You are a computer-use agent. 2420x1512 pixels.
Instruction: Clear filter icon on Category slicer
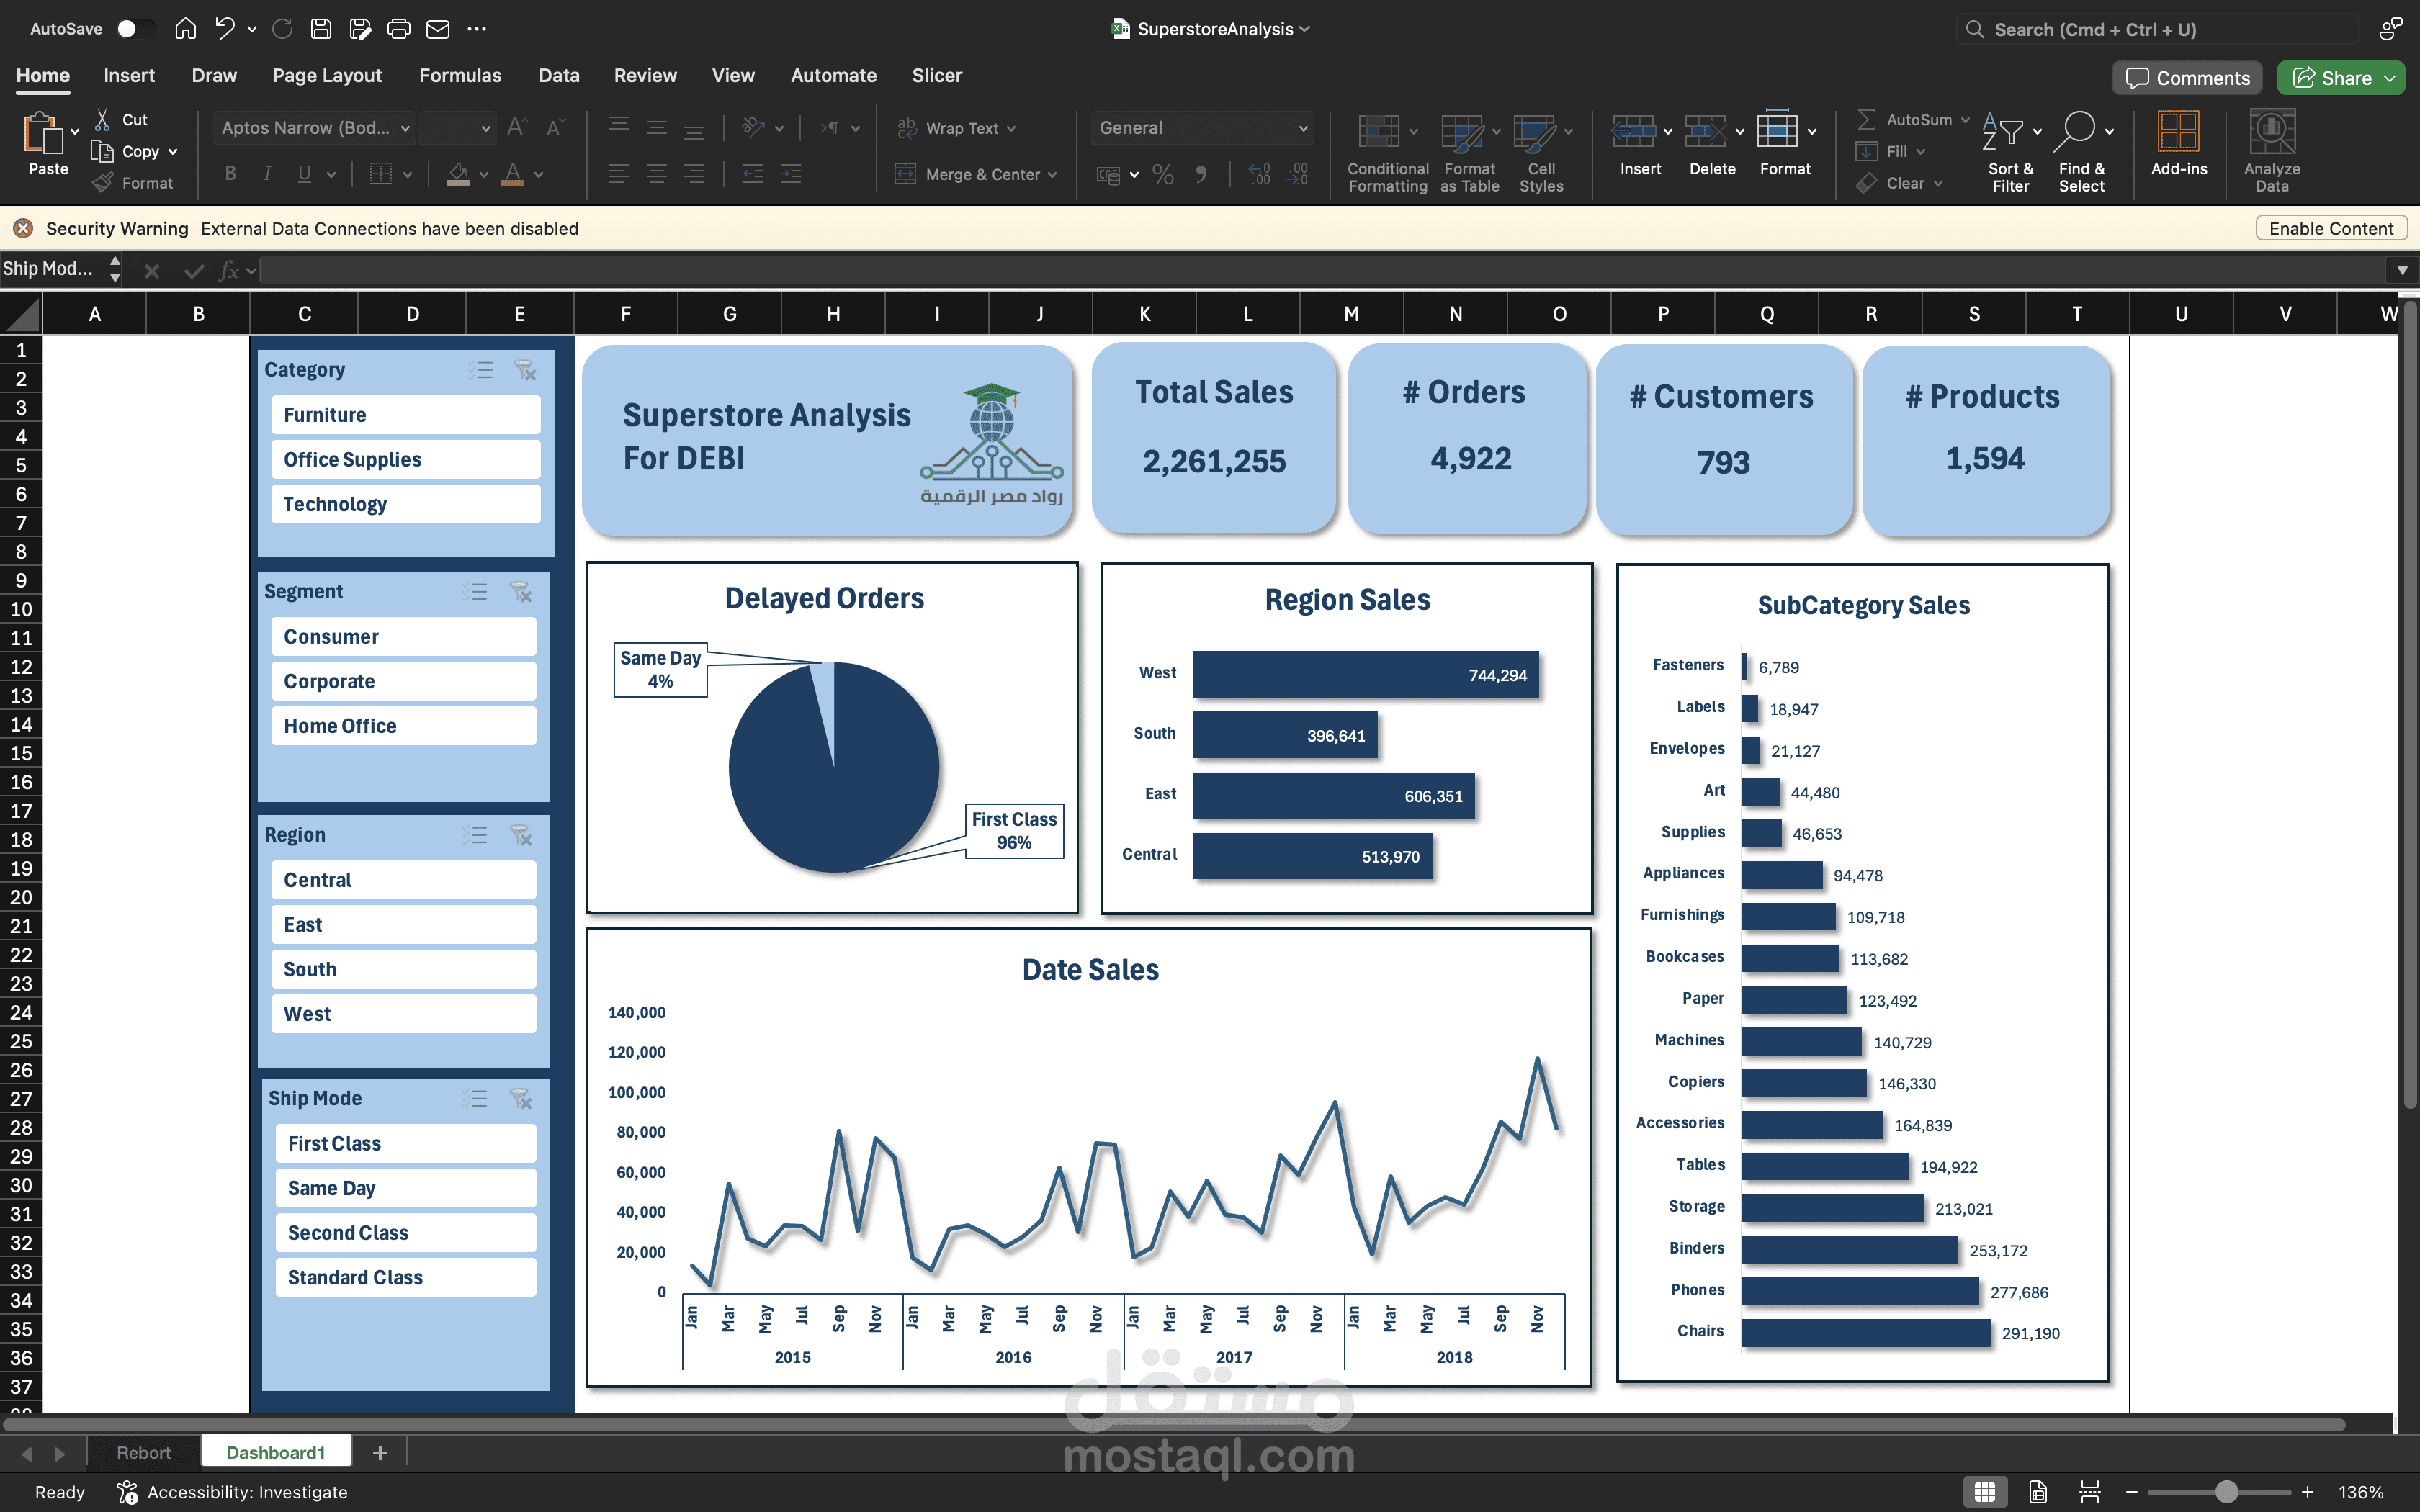(x=525, y=371)
